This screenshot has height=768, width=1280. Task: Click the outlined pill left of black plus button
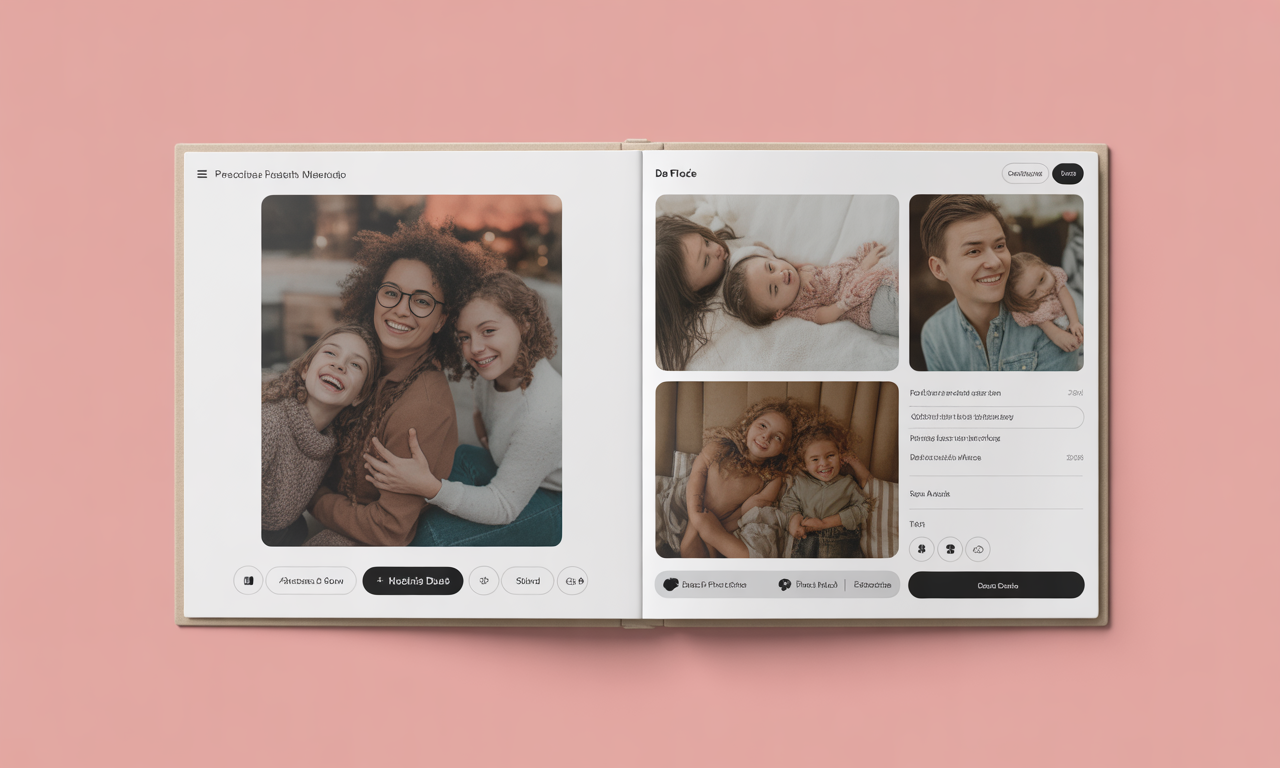tap(311, 581)
